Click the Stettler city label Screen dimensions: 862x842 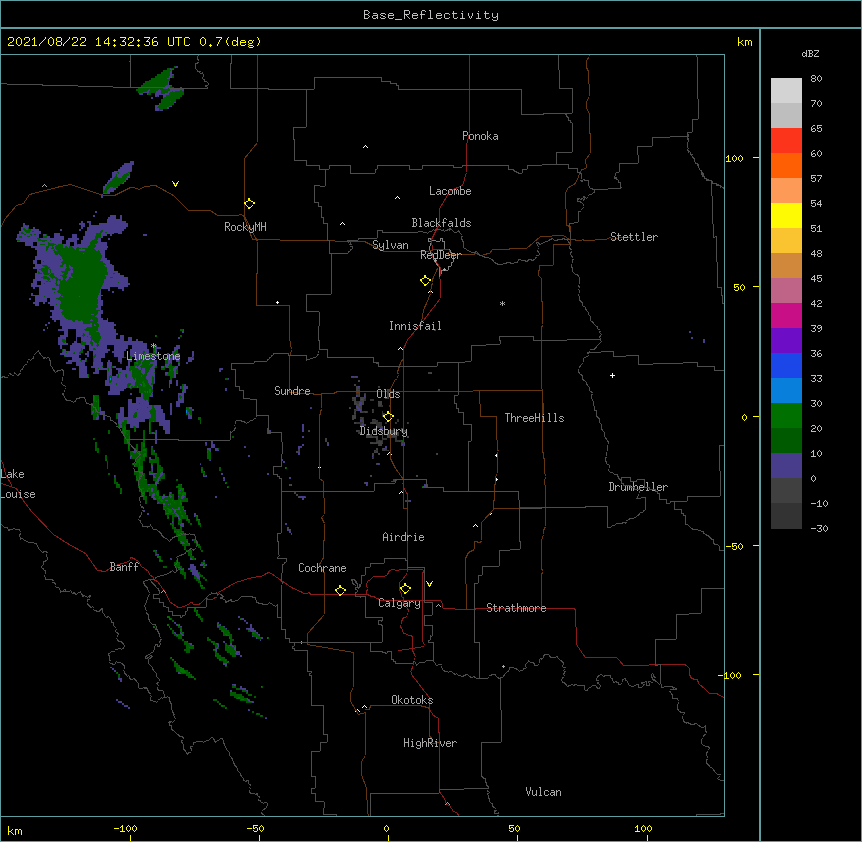click(634, 237)
